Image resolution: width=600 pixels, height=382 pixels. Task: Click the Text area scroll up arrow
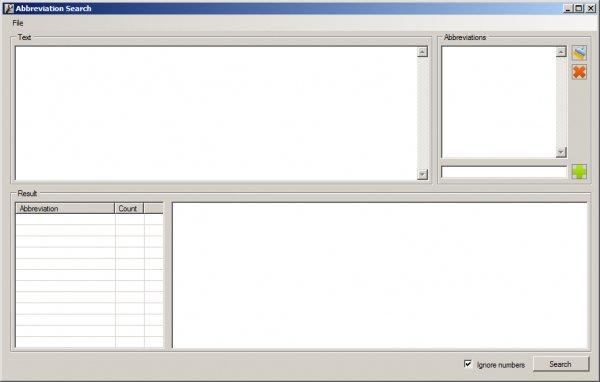(422, 52)
